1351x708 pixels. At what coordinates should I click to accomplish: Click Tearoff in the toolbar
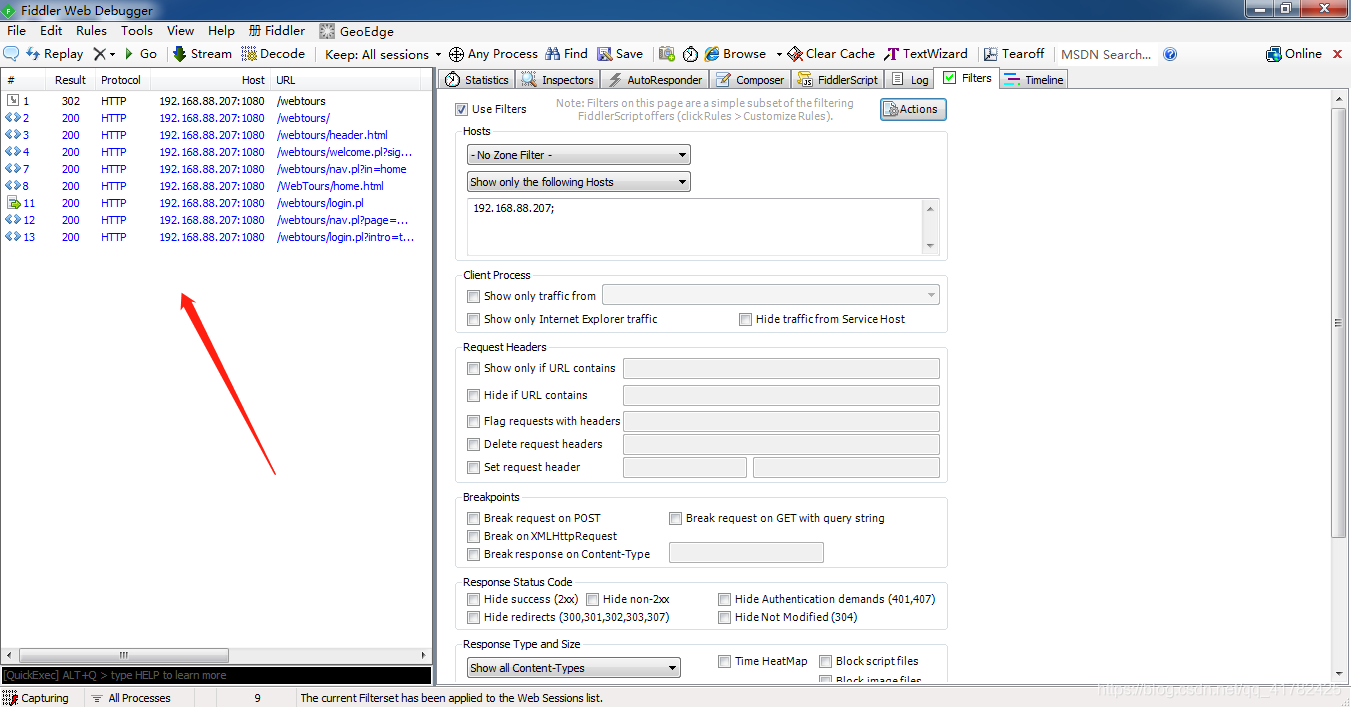click(x=1014, y=54)
